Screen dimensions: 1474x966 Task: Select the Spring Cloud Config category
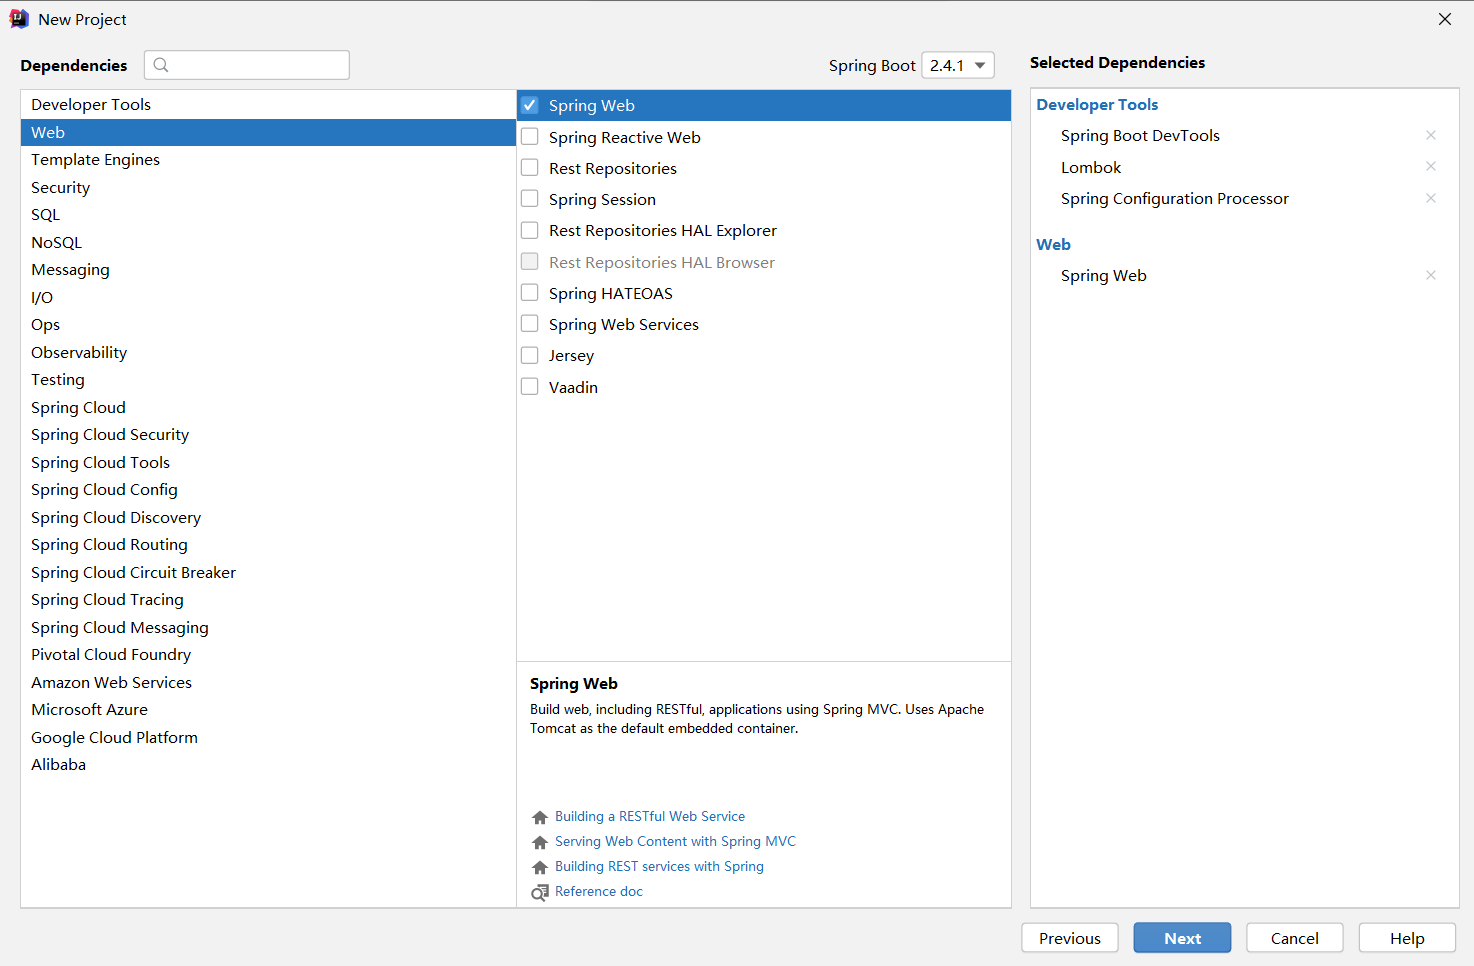click(268, 490)
